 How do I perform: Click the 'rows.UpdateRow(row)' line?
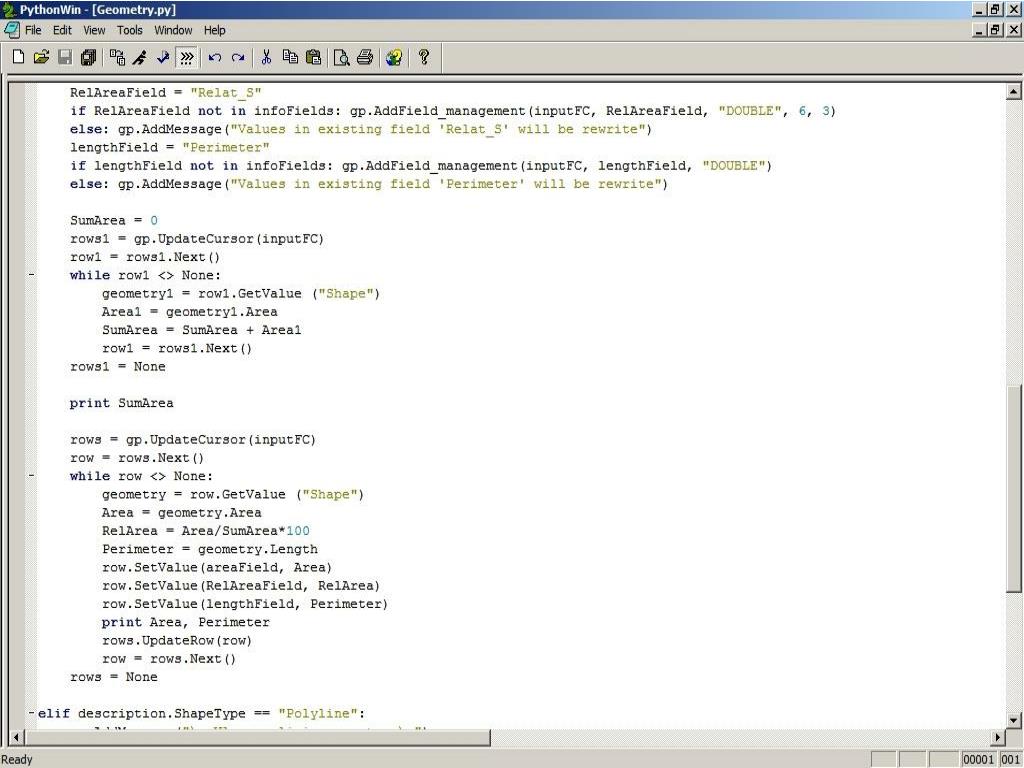pyautogui.click(x=177, y=641)
